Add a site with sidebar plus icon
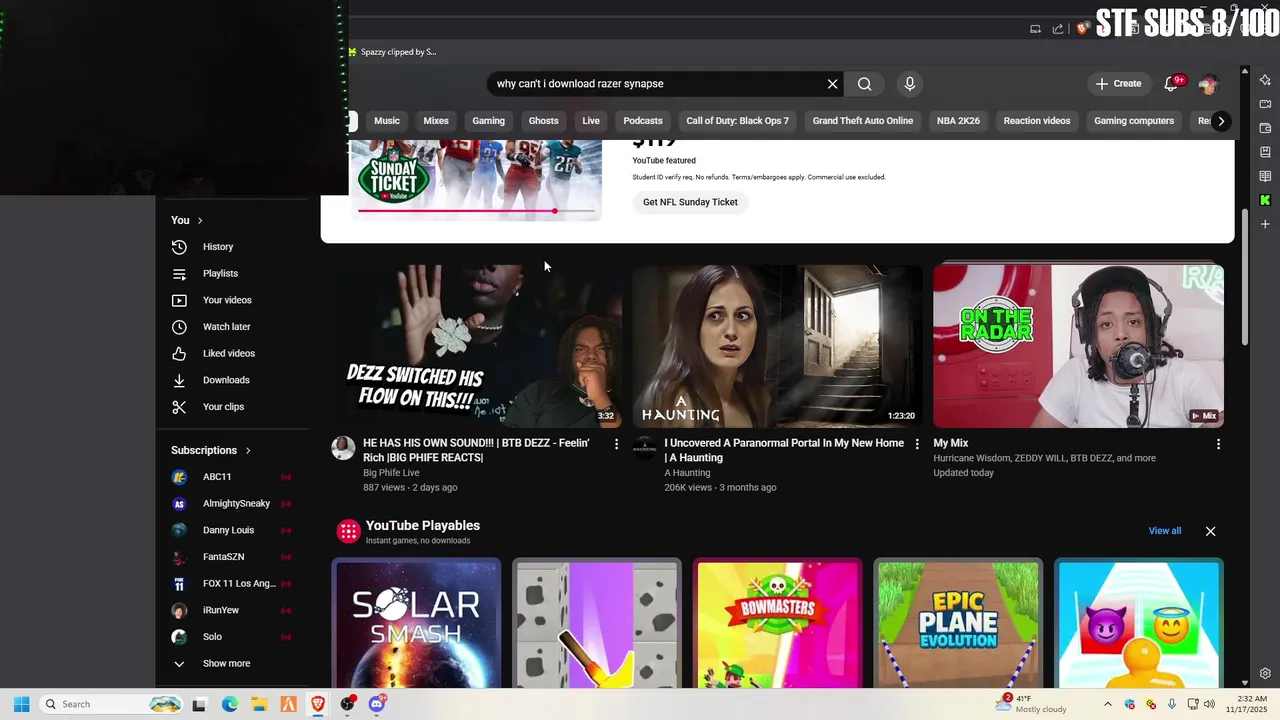Image resolution: width=1280 pixels, height=720 pixels. coord(1265,224)
